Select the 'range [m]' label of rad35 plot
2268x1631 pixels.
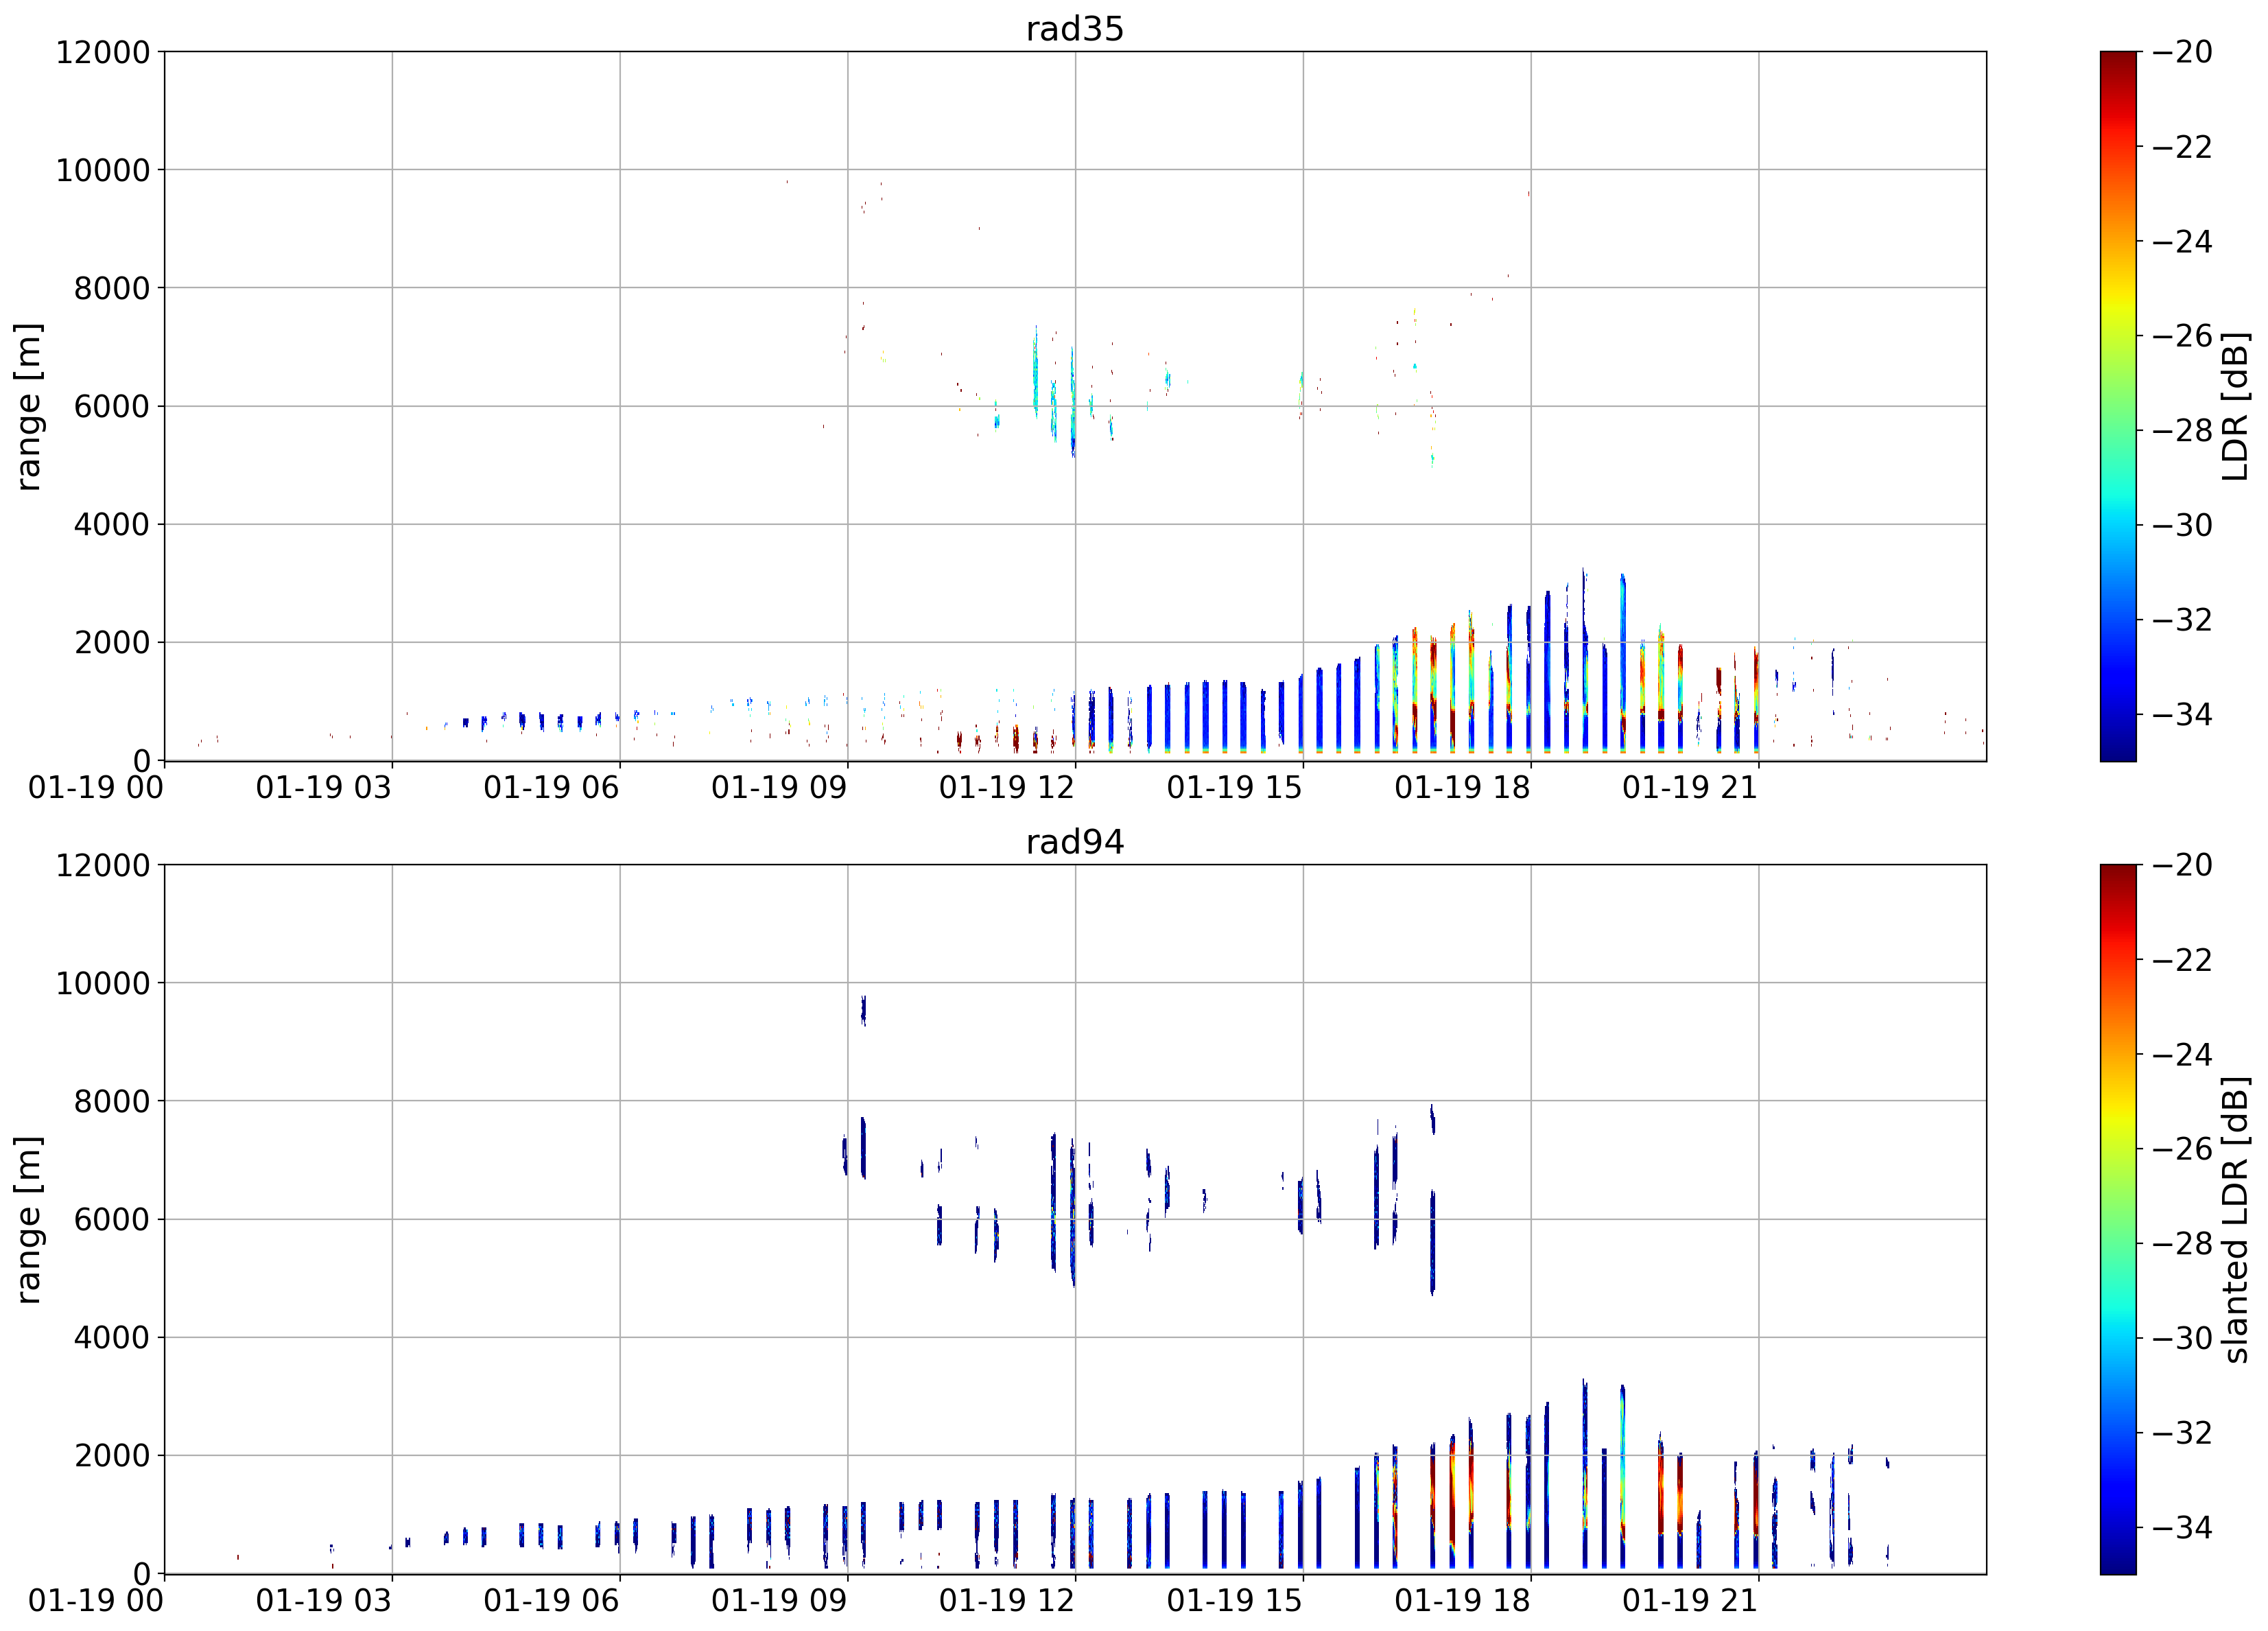(x=28, y=406)
